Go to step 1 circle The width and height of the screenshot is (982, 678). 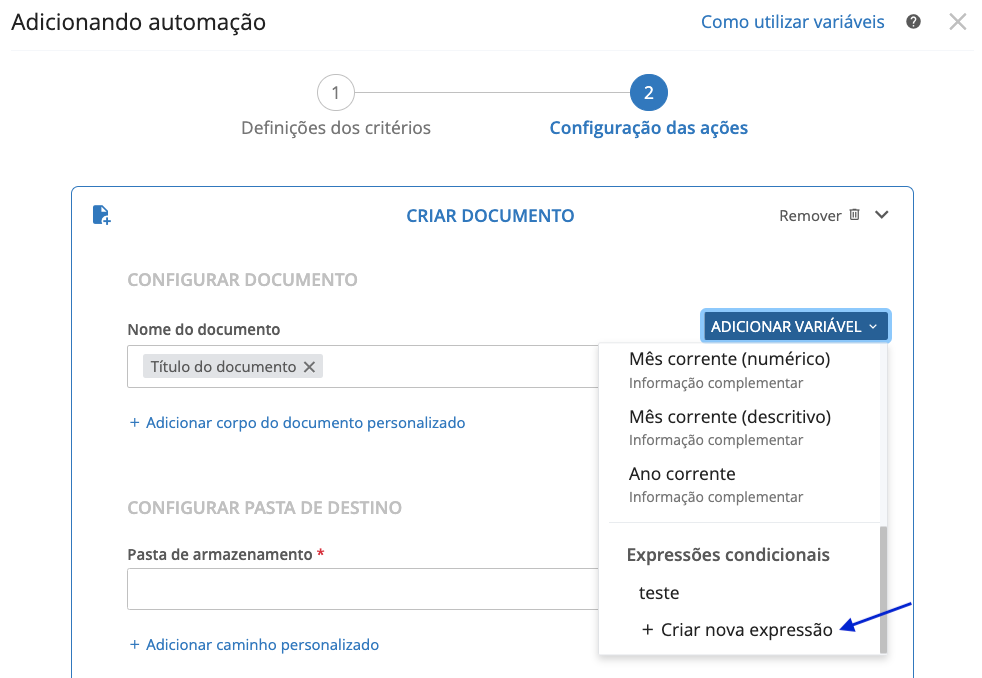click(x=336, y=94)
